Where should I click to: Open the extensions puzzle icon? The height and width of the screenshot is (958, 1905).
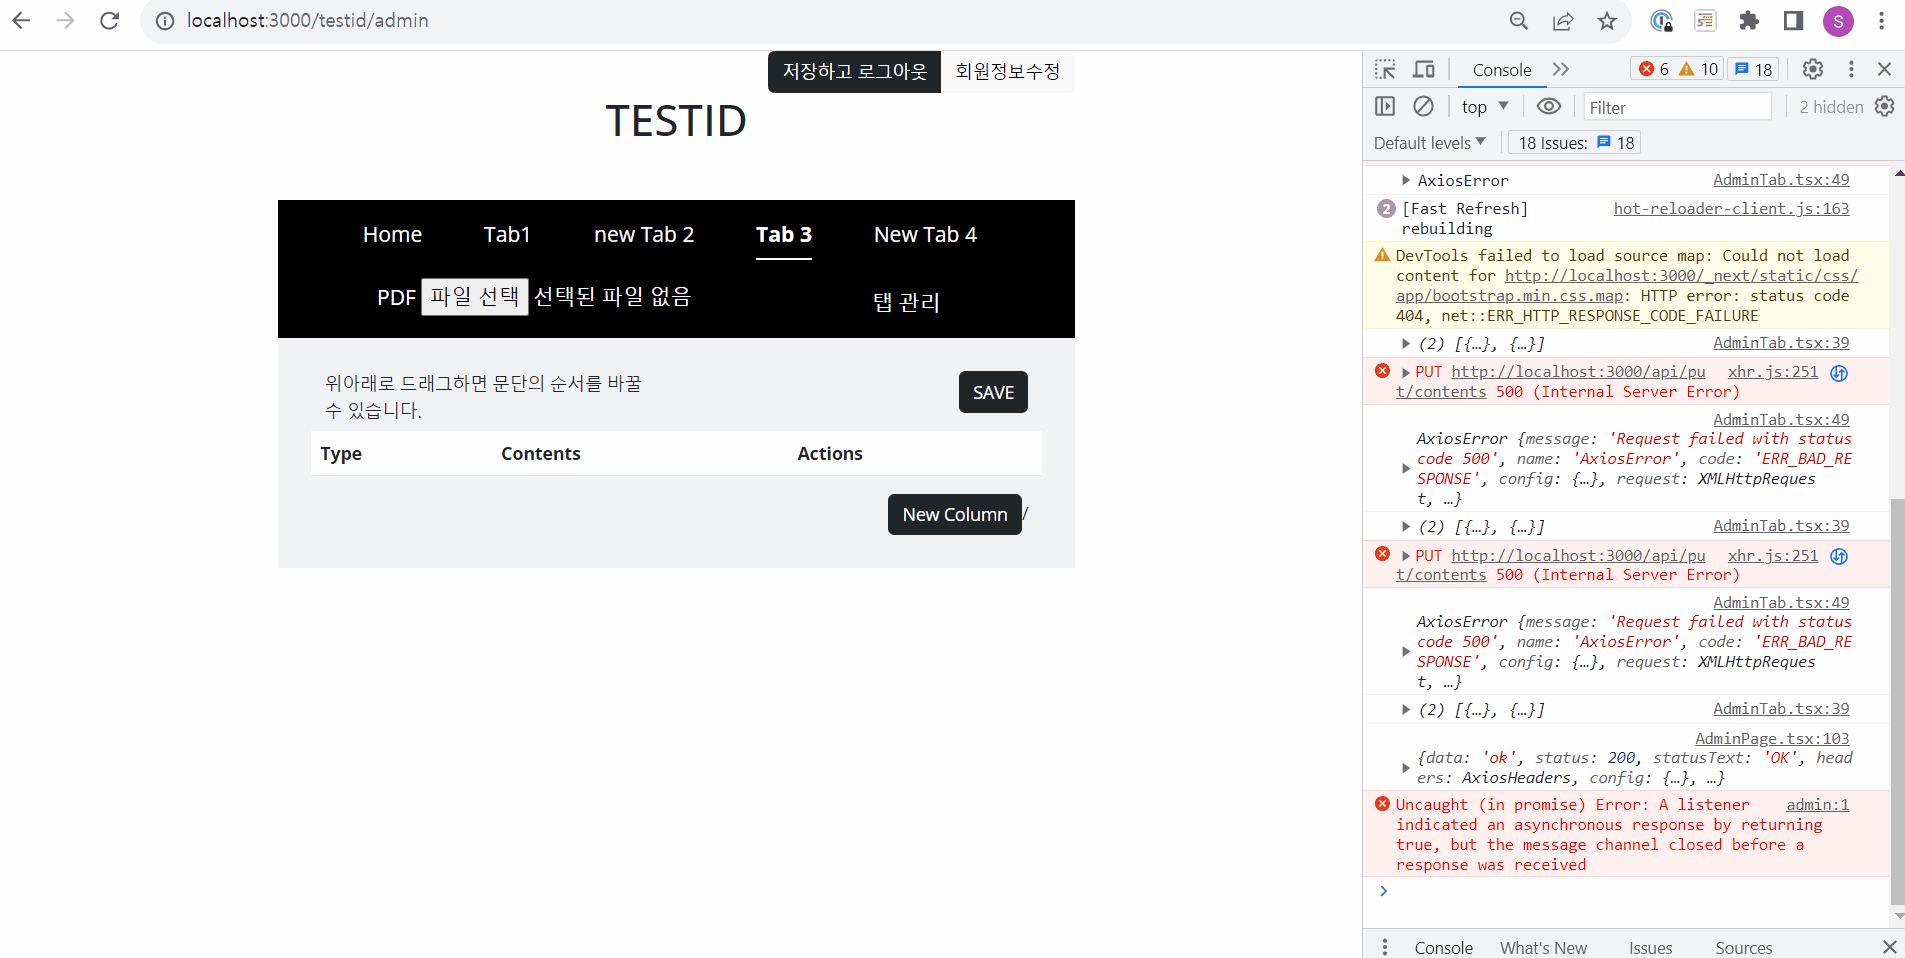[x=1748, y=21]
